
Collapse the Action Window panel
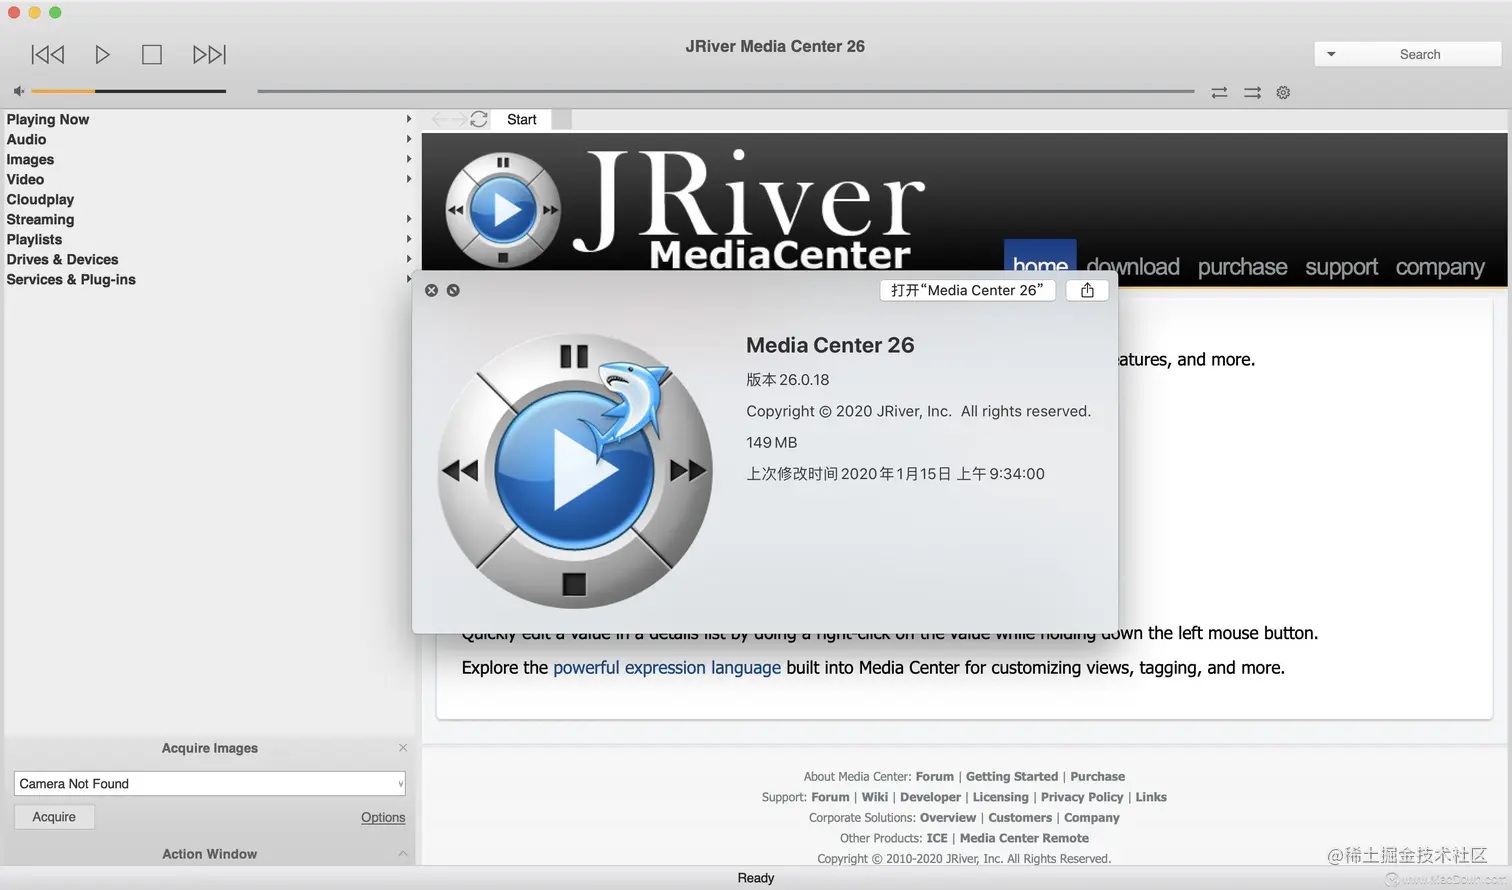[x=403, y=853]
